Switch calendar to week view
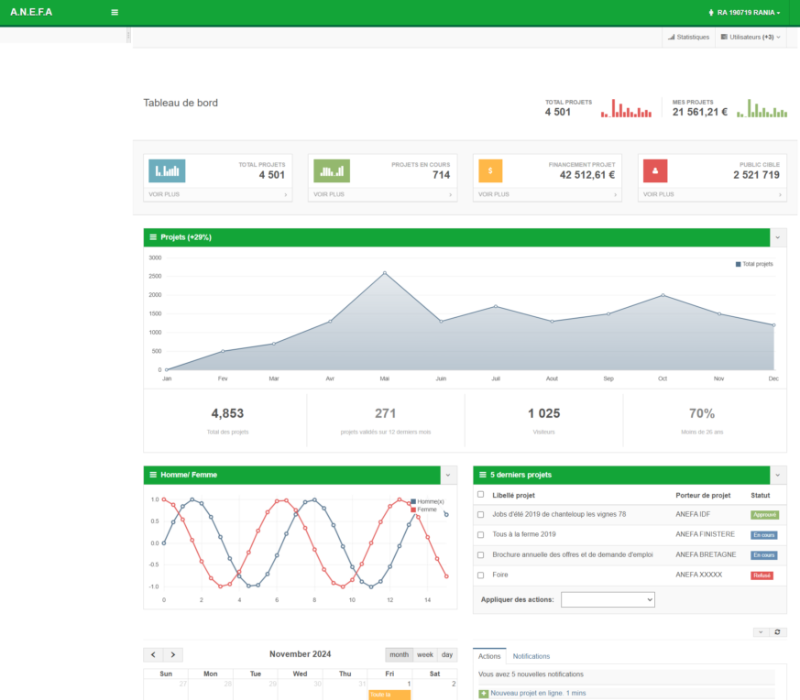 (x=425, y=654)
